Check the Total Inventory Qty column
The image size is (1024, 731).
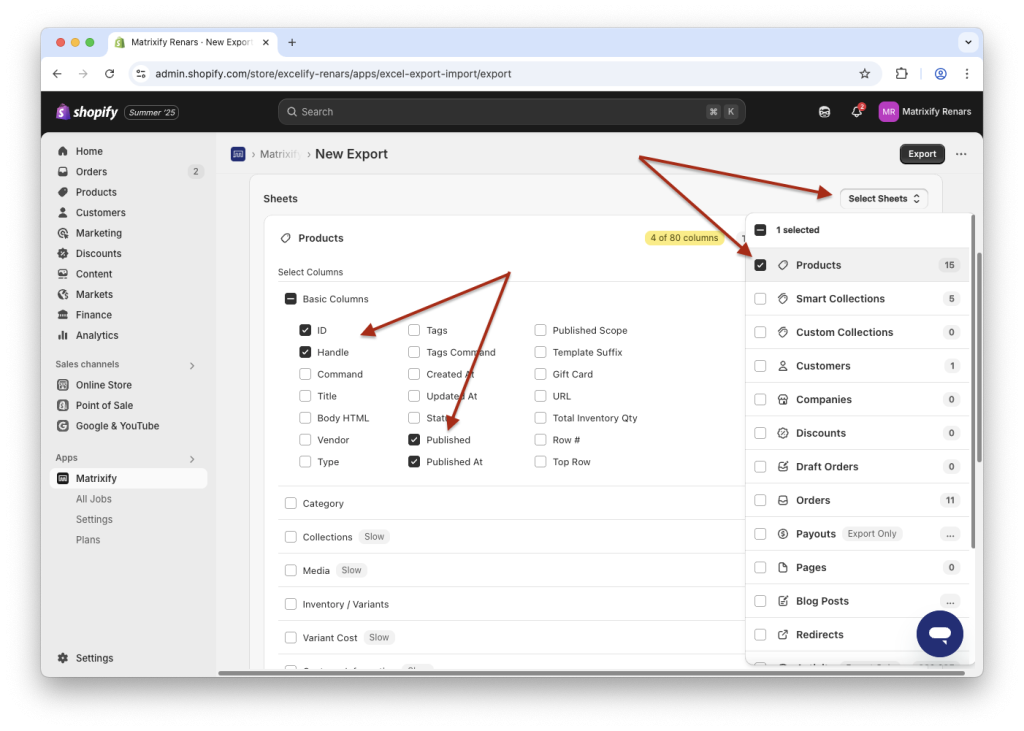point(540,417)
